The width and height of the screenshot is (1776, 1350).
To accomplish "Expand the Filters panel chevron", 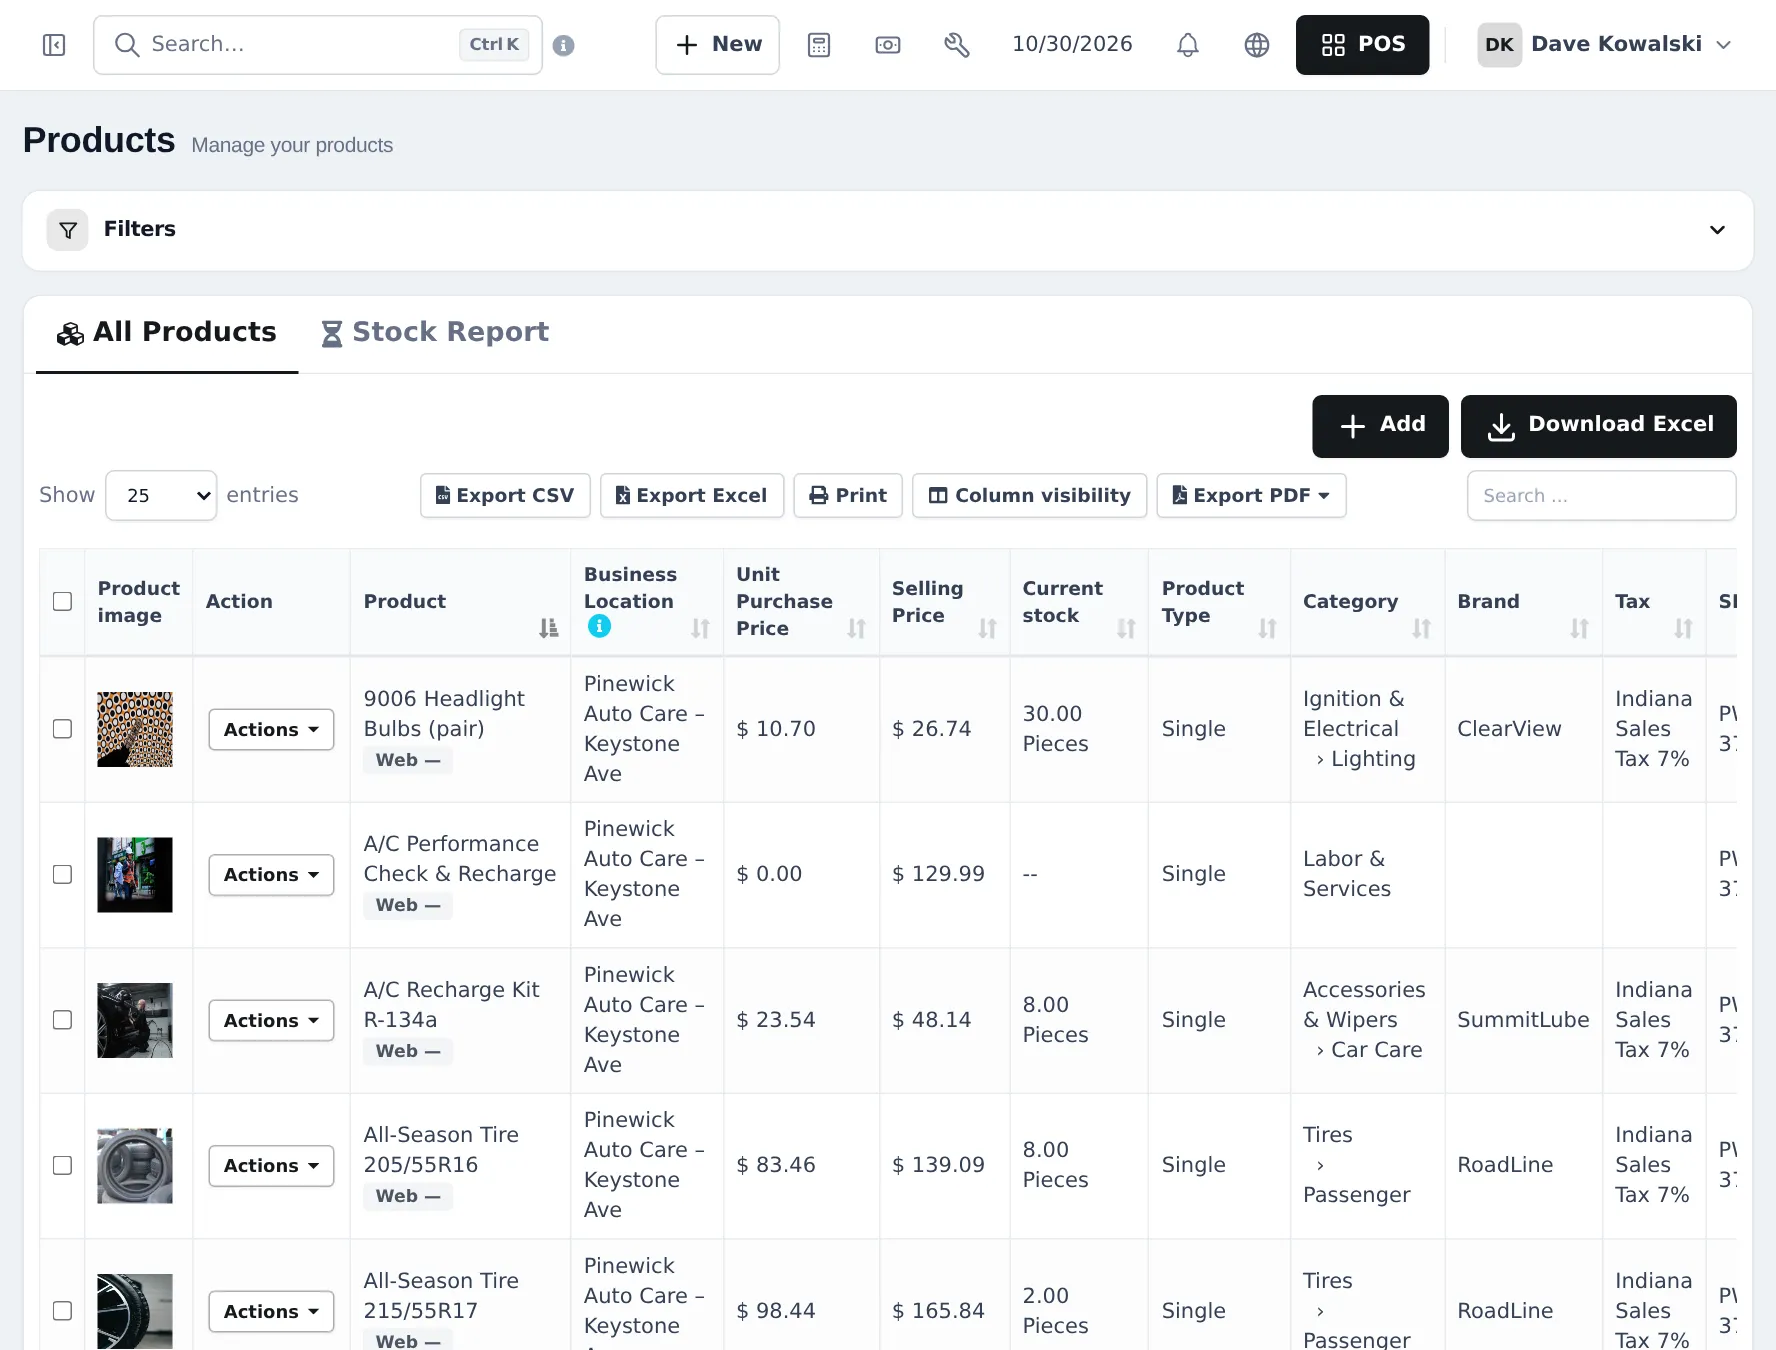I will point(1717,230).
